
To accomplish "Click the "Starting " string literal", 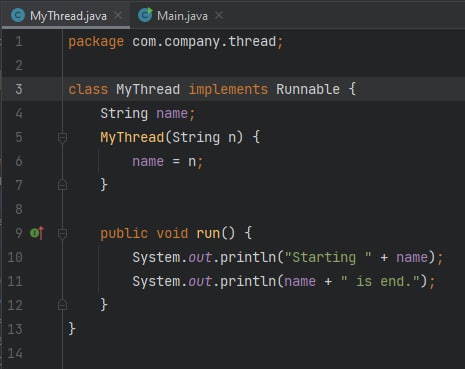I will pos(328,258).
